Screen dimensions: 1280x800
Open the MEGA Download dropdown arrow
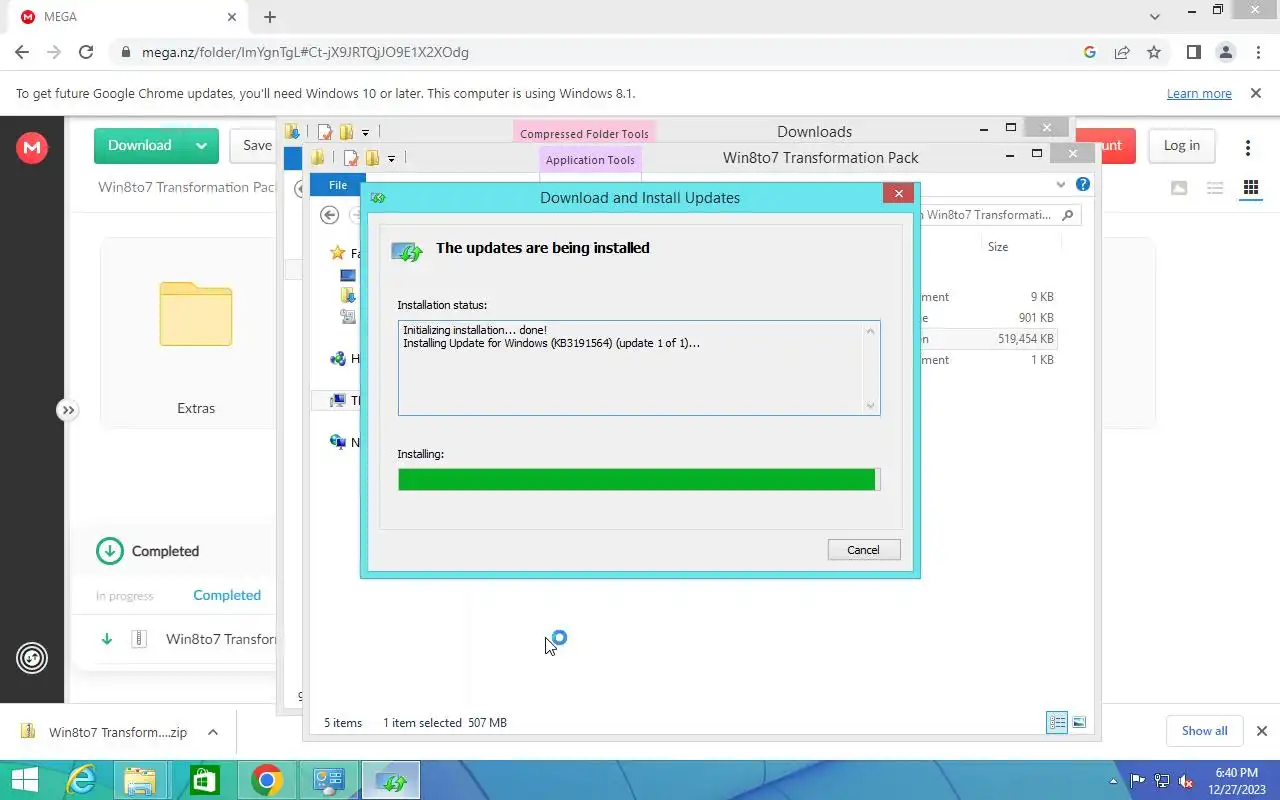coord(202,145)
